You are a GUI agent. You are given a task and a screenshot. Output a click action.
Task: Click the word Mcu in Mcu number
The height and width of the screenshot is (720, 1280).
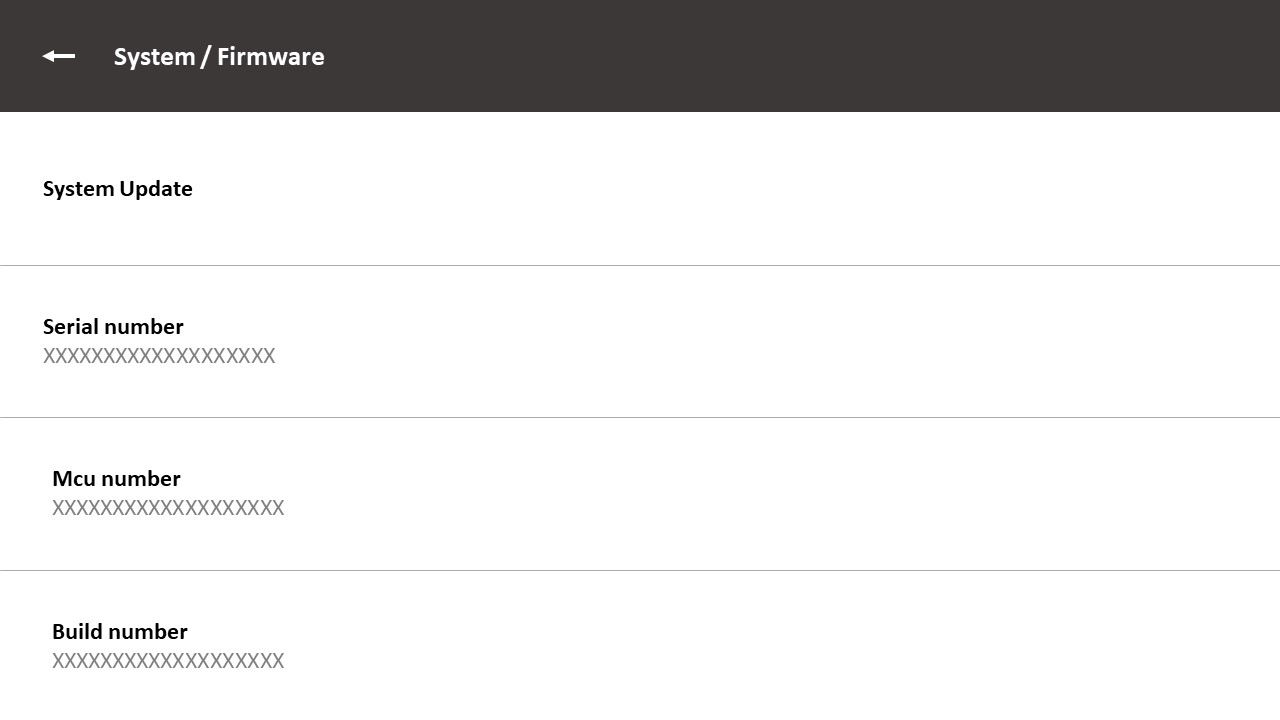(74, 478)
